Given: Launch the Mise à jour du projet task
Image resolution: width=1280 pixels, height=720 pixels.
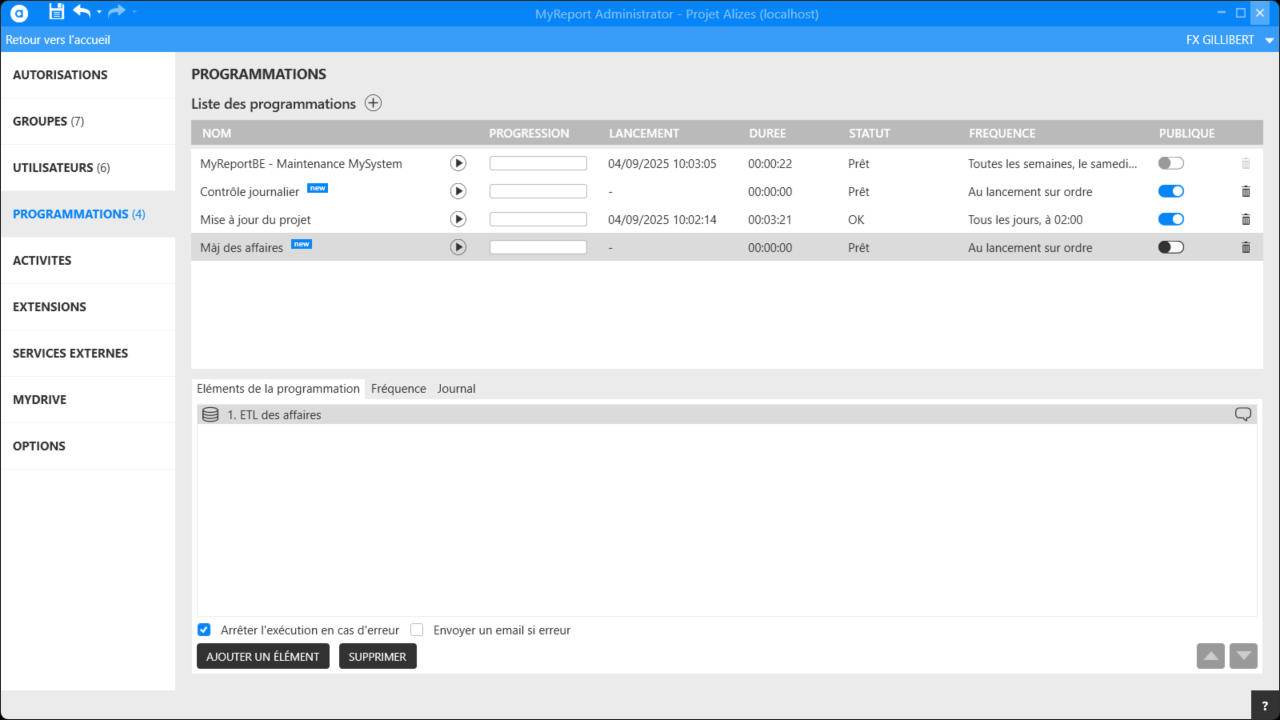Looking at the screenshot, I should pos(458,219).
